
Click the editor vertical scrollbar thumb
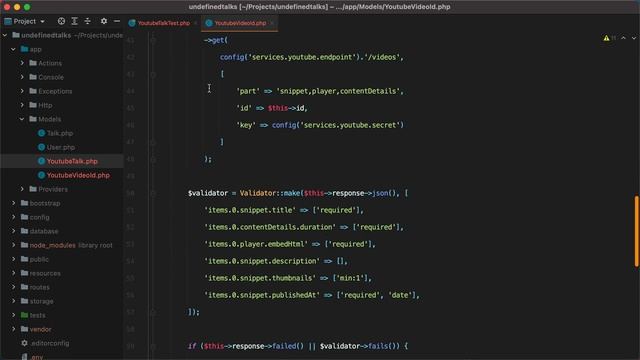pos(636,231)
